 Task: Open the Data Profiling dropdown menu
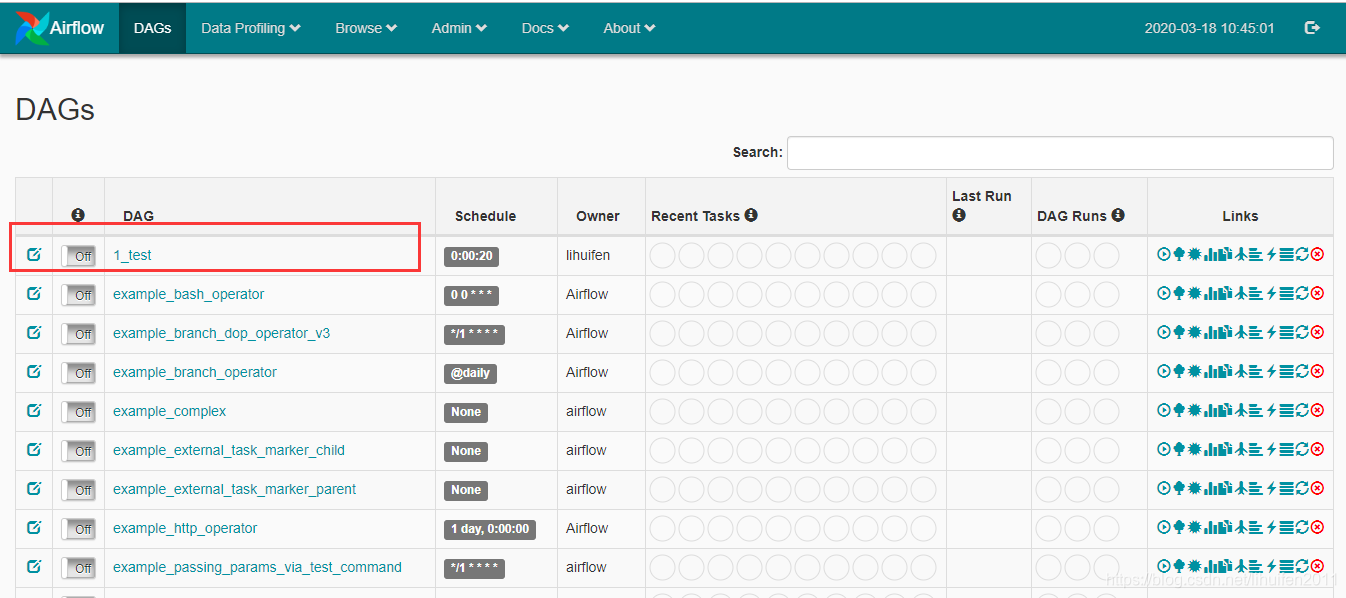click(251, 28)
